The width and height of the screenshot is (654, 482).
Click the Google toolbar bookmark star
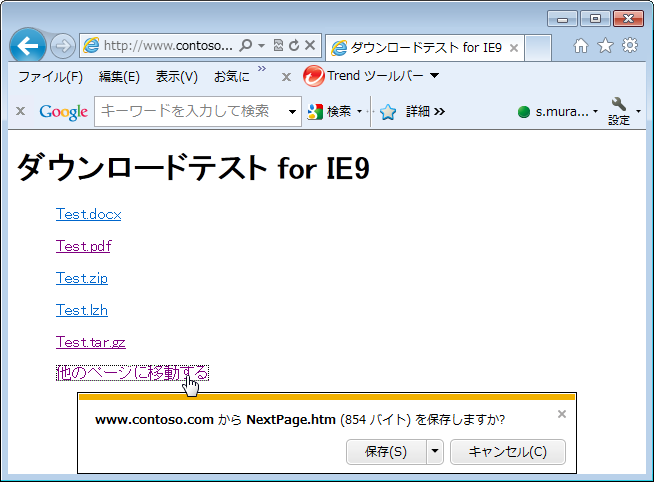(x=388, y=112)
